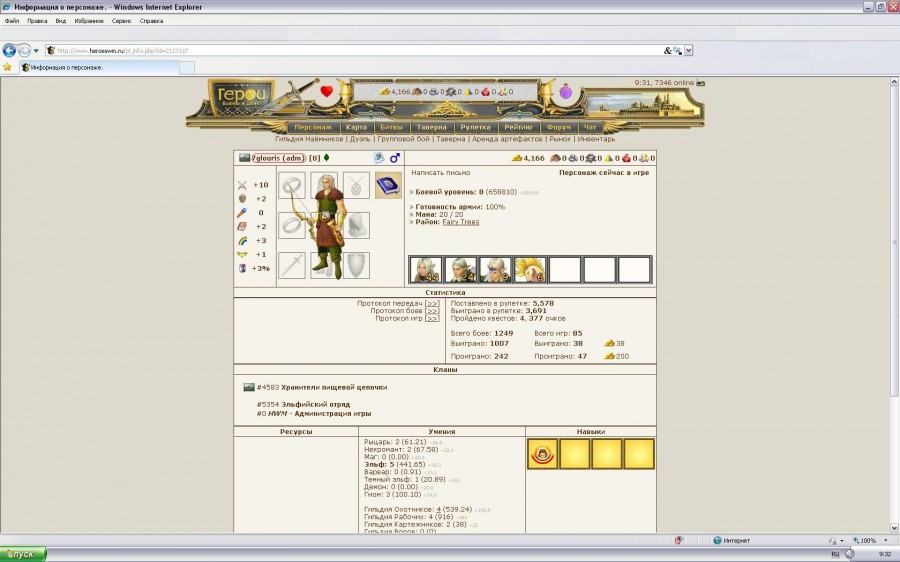Open the Чат navigation tab
The height and width of the screenshot is (562, 900).
[590, 127]
